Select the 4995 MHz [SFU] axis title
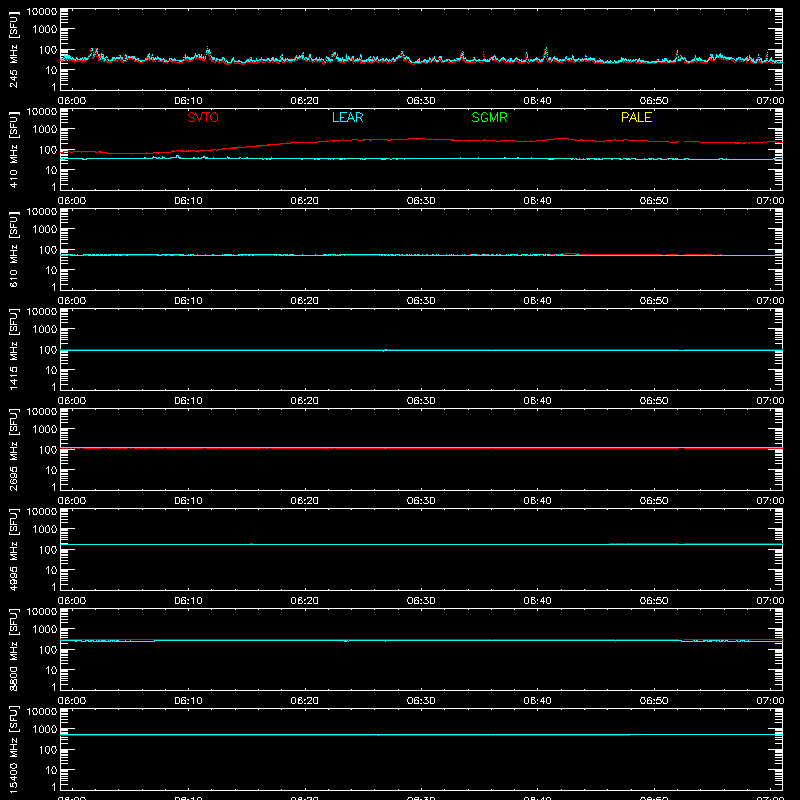 13,549
